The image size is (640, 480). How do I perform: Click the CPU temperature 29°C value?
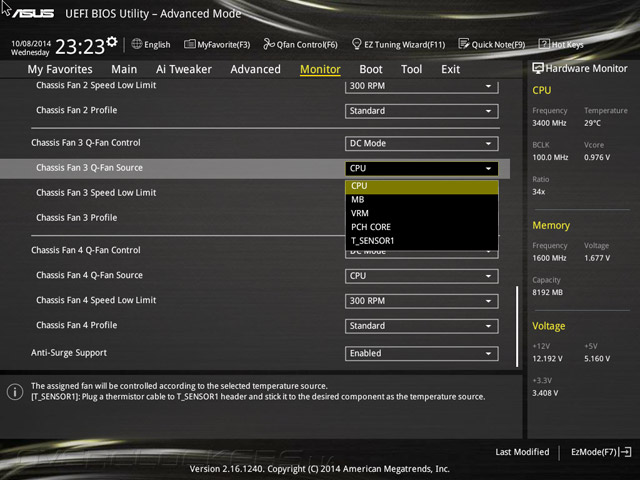tap(592, 123)
